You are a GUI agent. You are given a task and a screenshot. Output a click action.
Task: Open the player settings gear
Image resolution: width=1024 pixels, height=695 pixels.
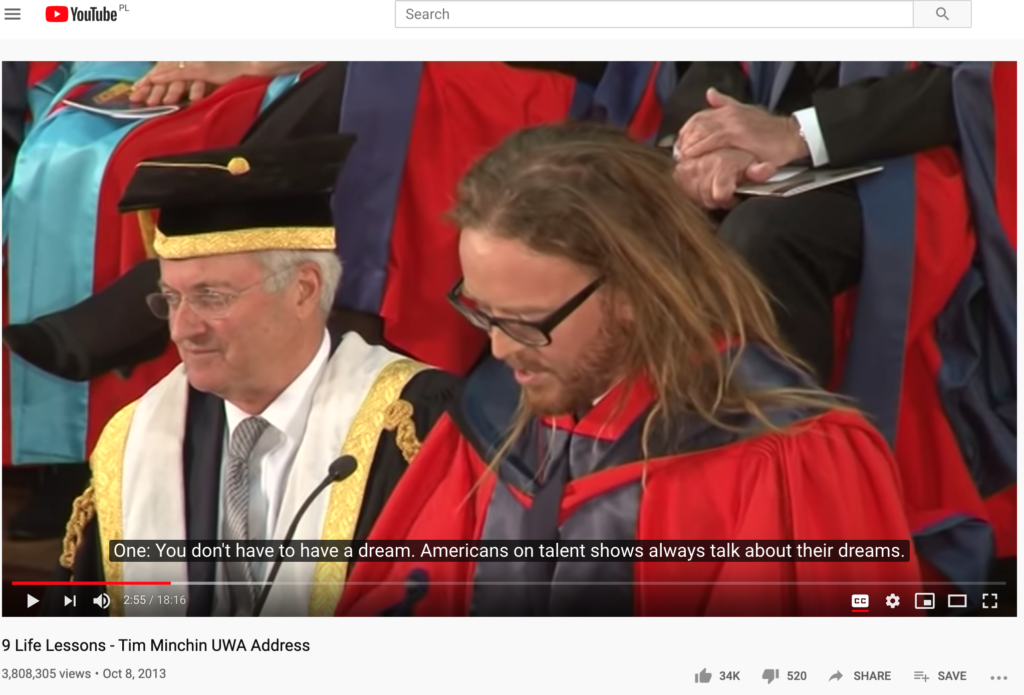coord(892,600)
